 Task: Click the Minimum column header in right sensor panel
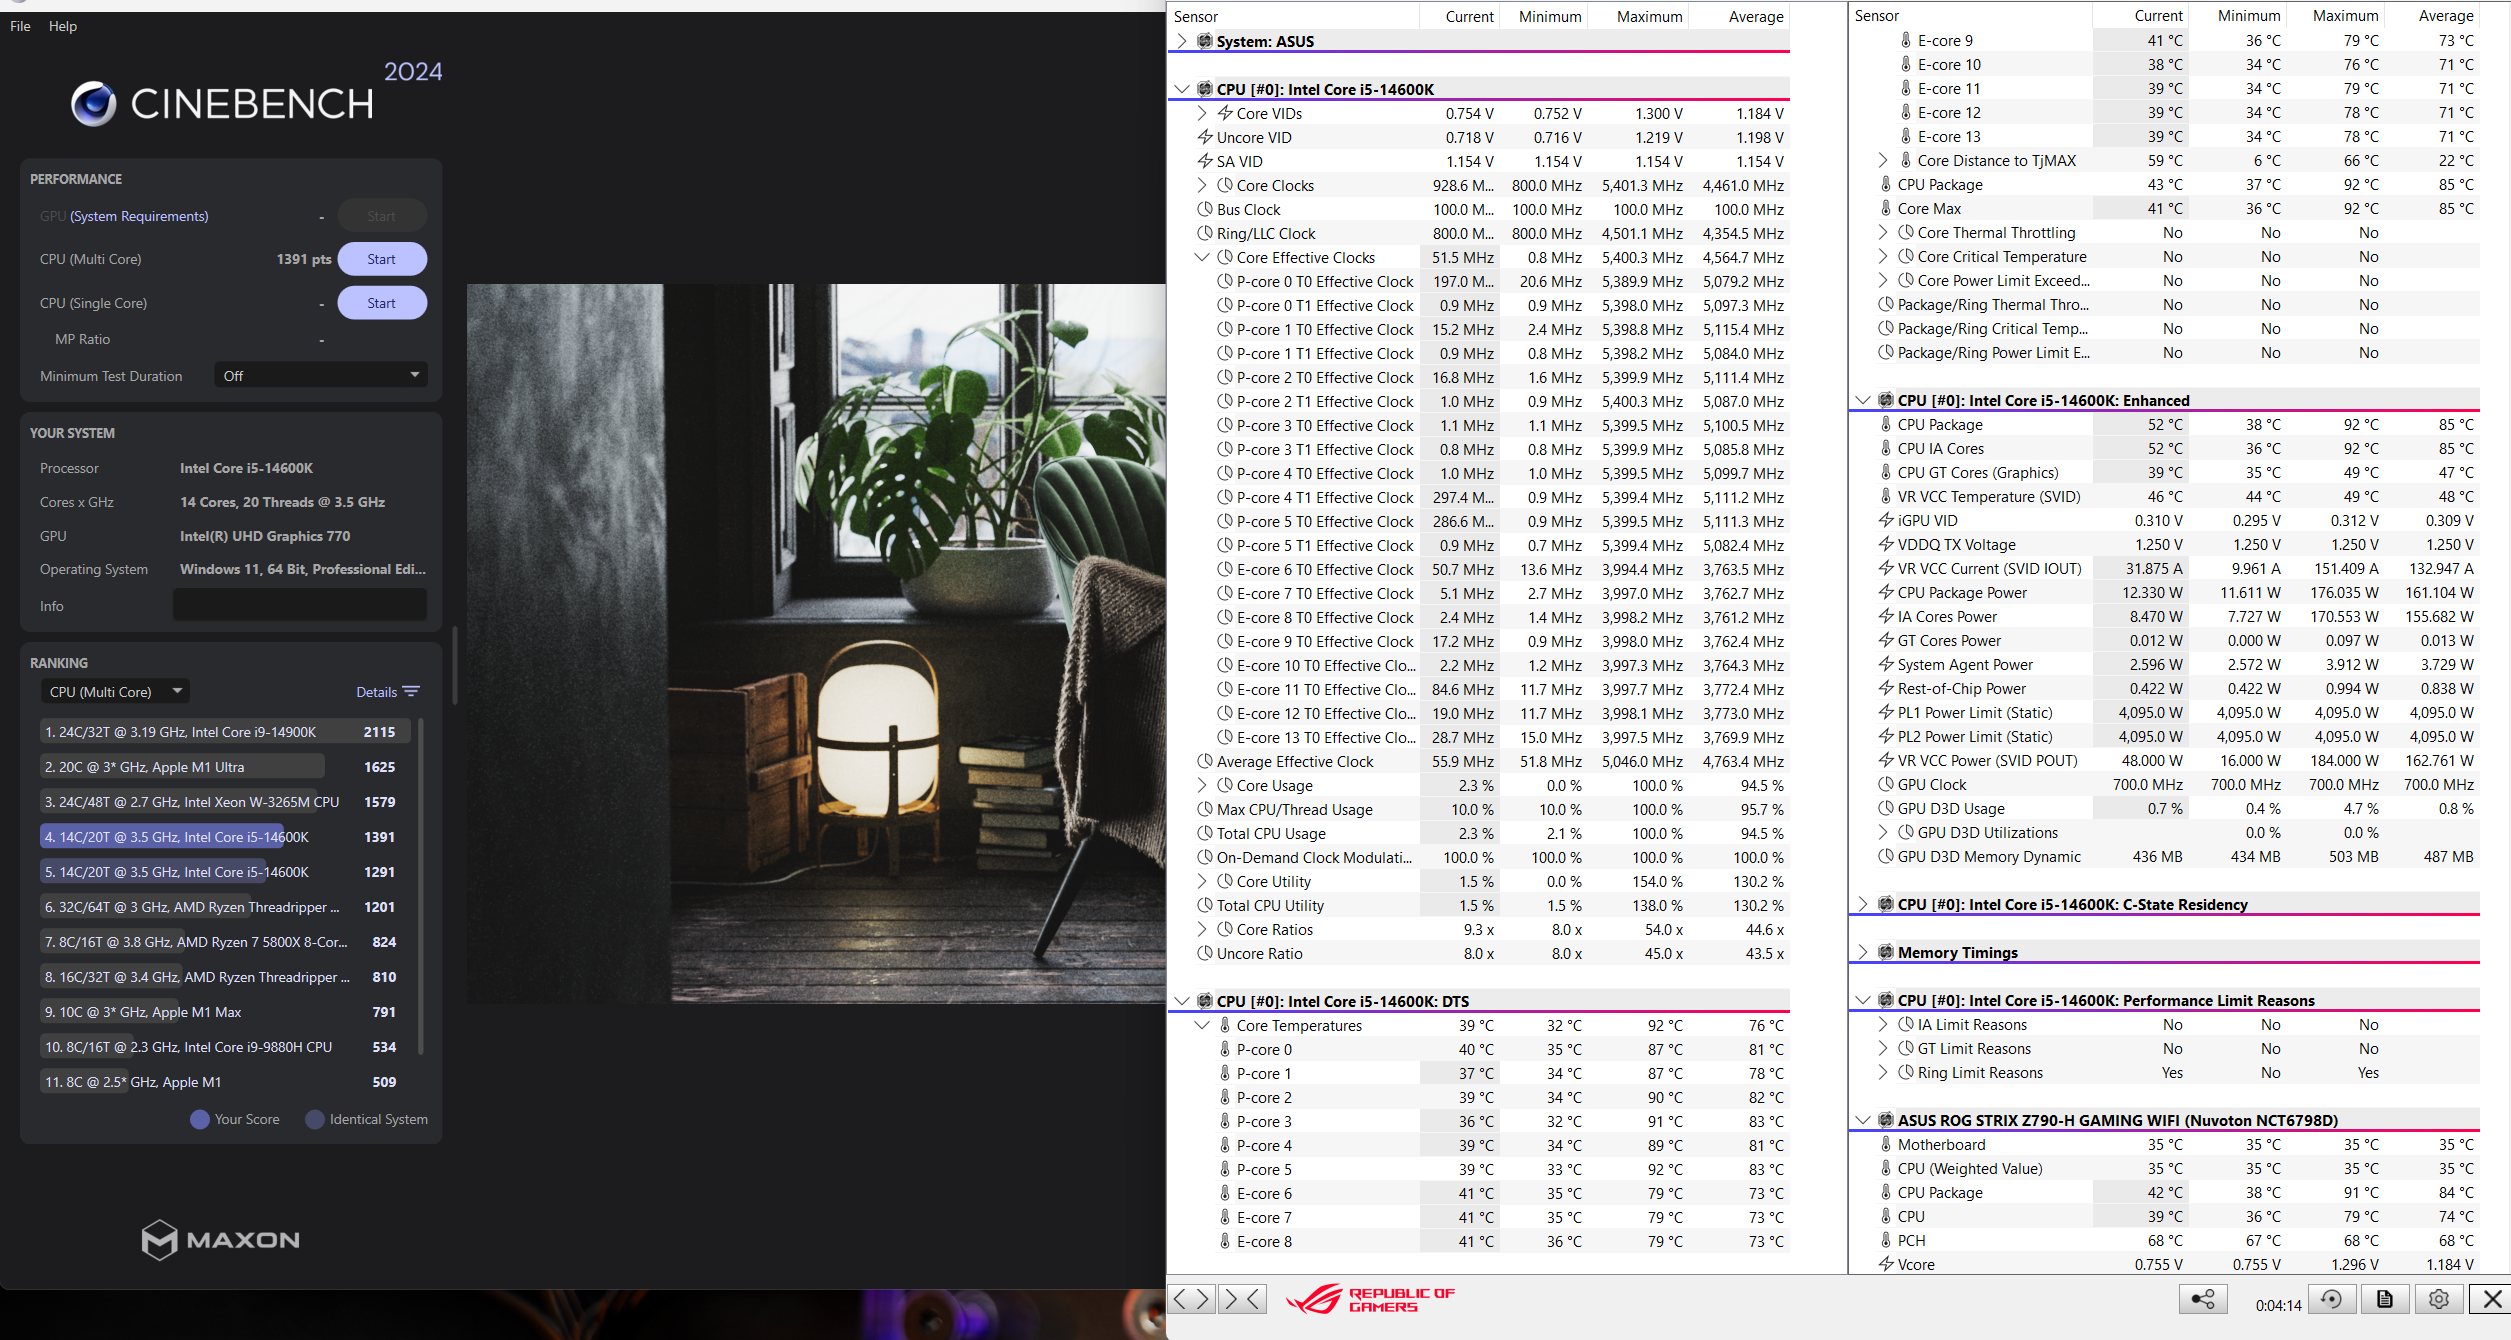pyautogui.click(x=2249, y=15)
